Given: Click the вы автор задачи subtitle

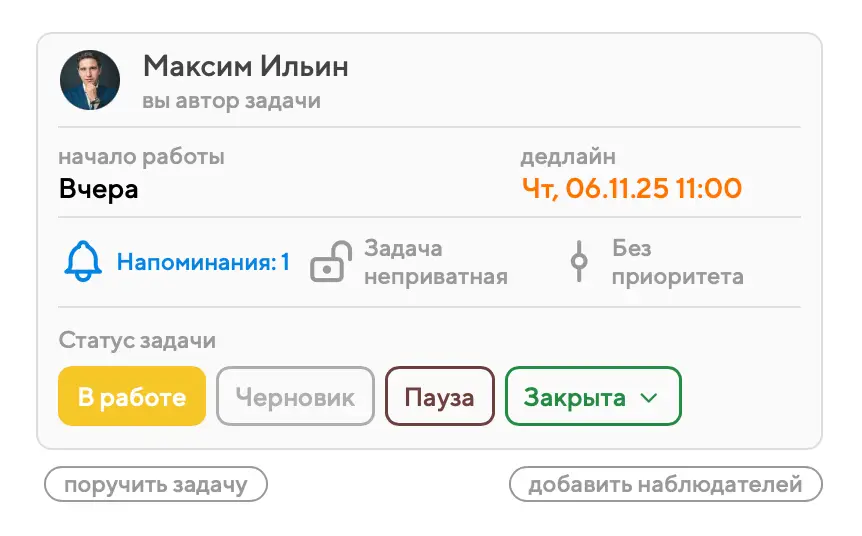Looking at the screenshot, I should pyautogui.click(x=231, y=101).
